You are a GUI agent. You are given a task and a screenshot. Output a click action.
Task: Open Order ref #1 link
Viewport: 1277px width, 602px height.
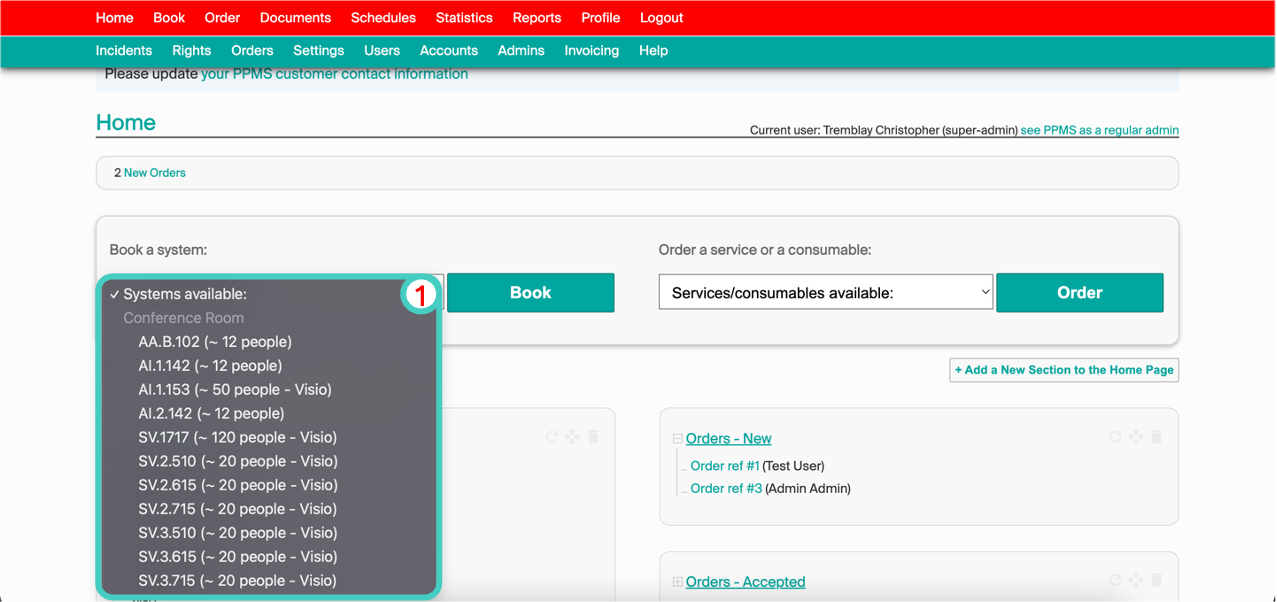(724, 466)
